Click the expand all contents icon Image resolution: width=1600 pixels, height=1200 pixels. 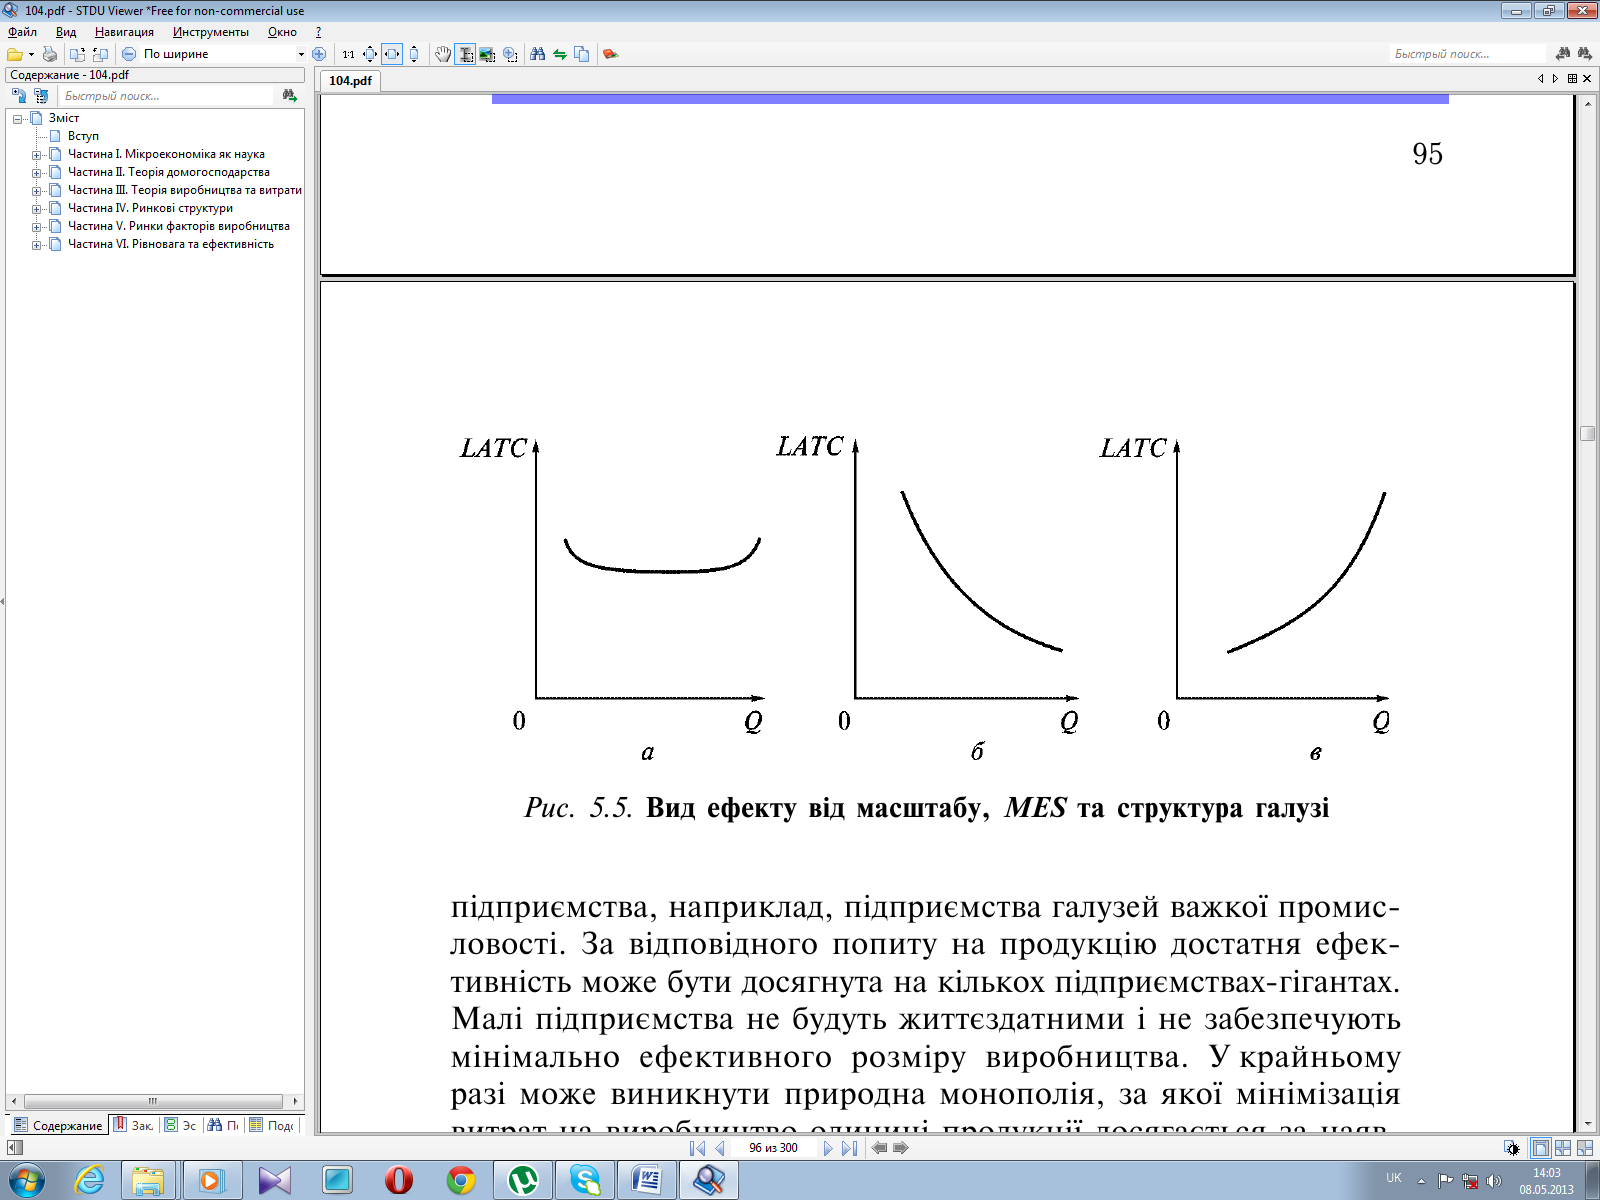19,96
